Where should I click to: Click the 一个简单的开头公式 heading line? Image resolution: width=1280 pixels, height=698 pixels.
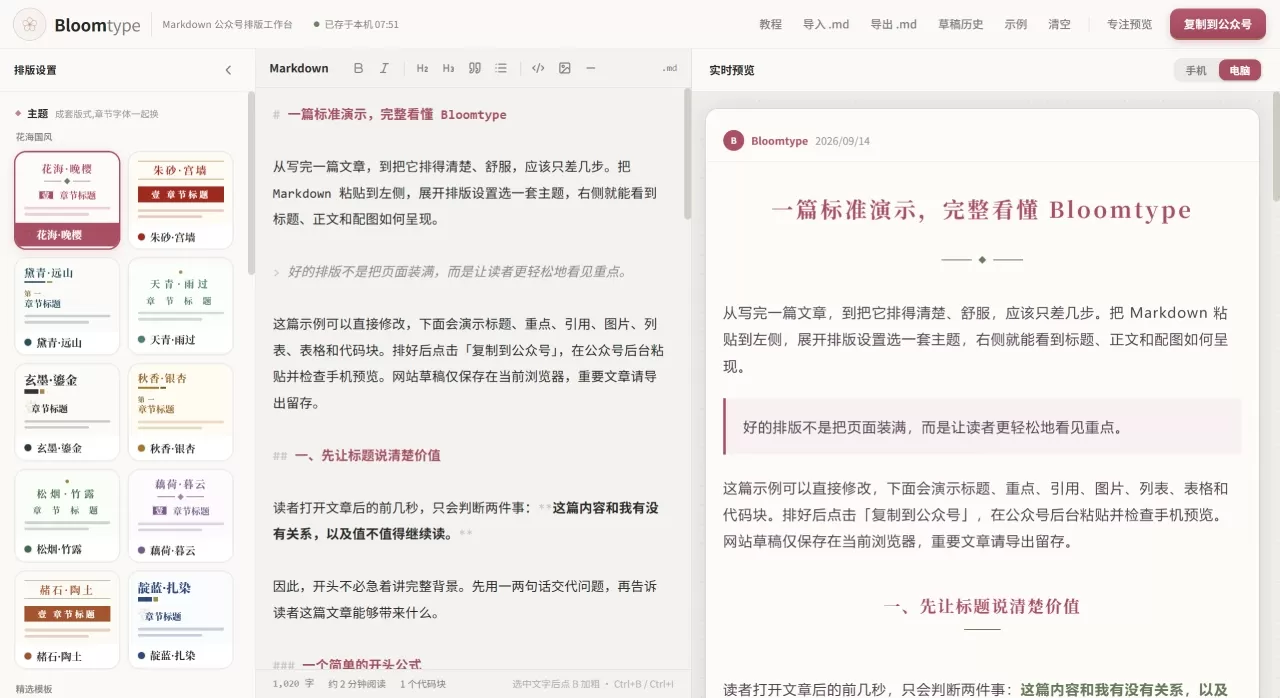[x=347, y=664]
